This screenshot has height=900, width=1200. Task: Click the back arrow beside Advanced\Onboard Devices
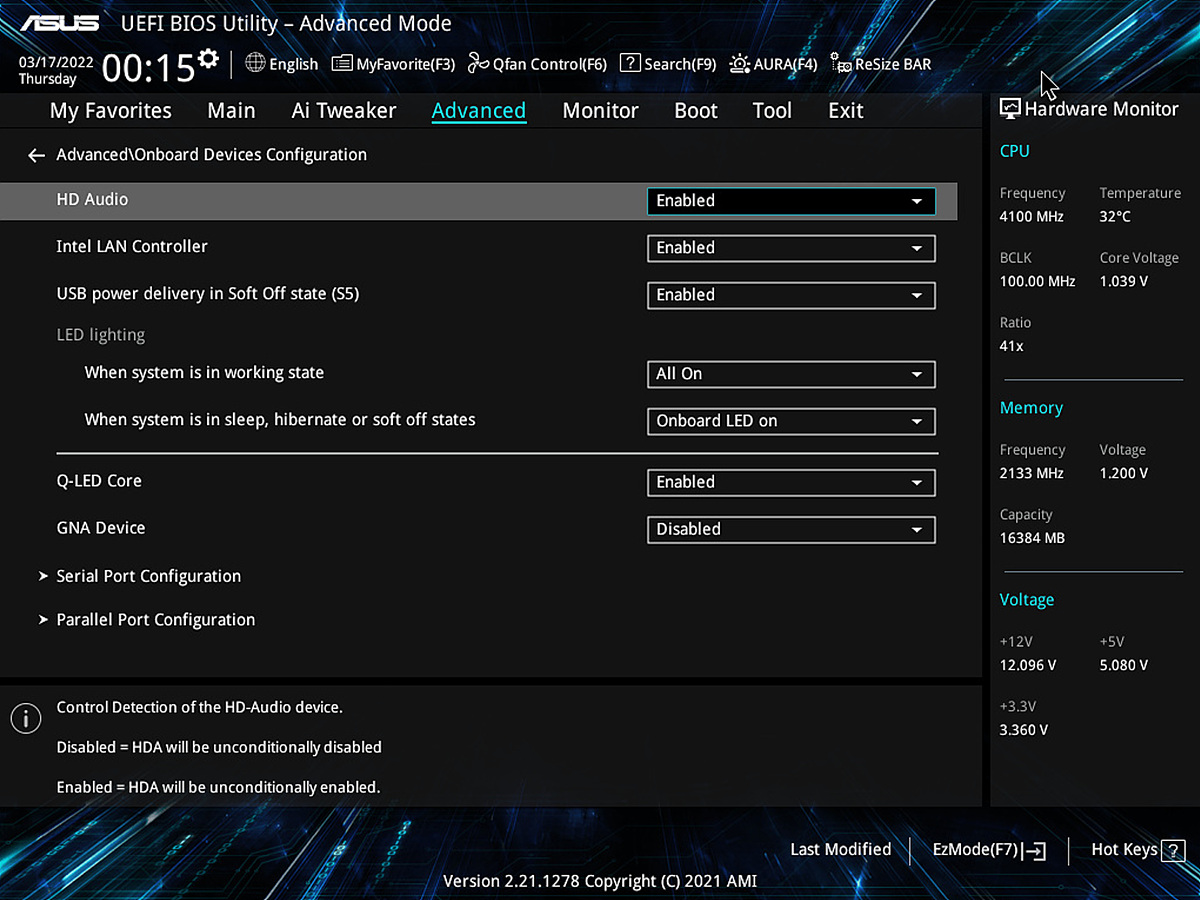[37, 155]
